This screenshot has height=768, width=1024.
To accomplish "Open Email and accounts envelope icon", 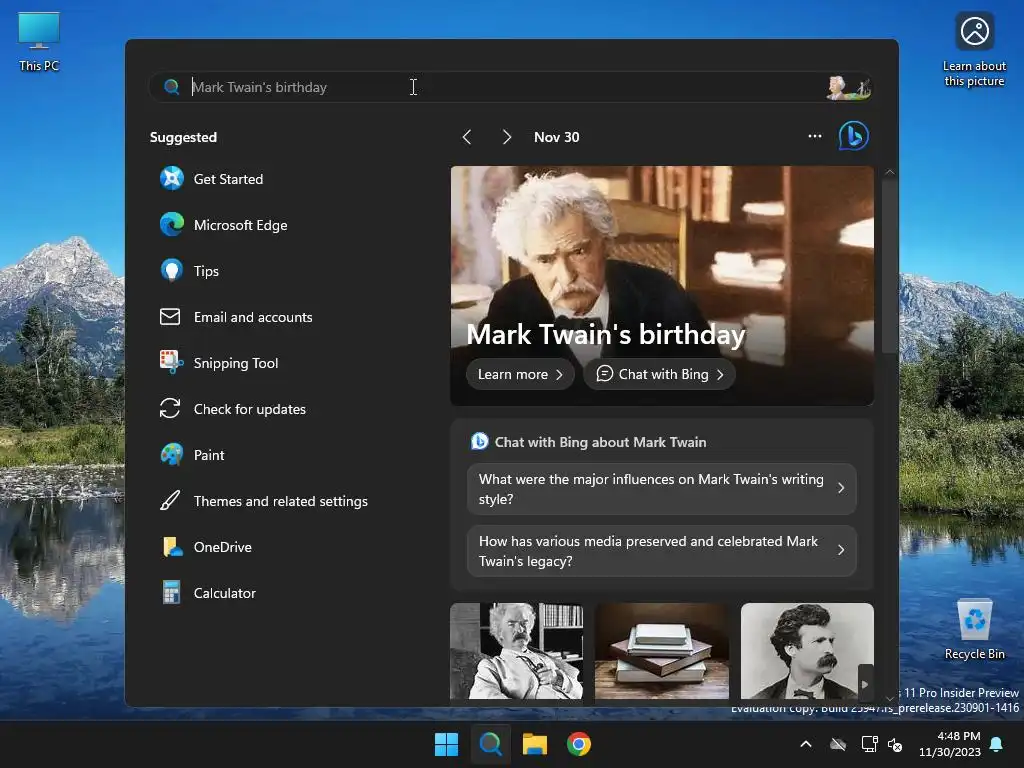I will point(170,317).
